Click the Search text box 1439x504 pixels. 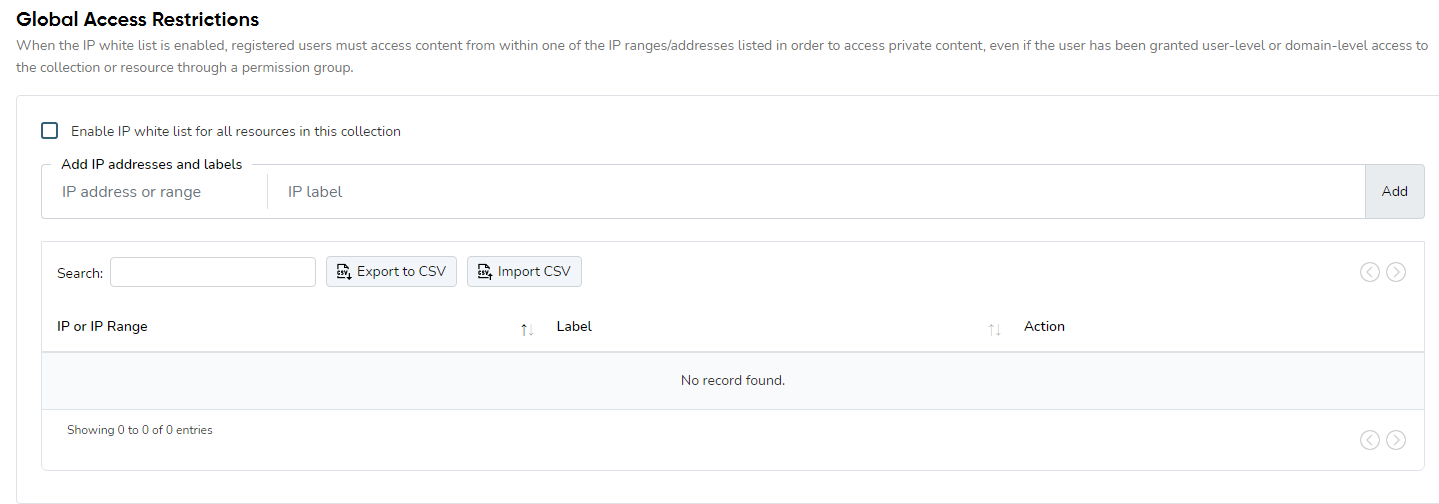213,272
